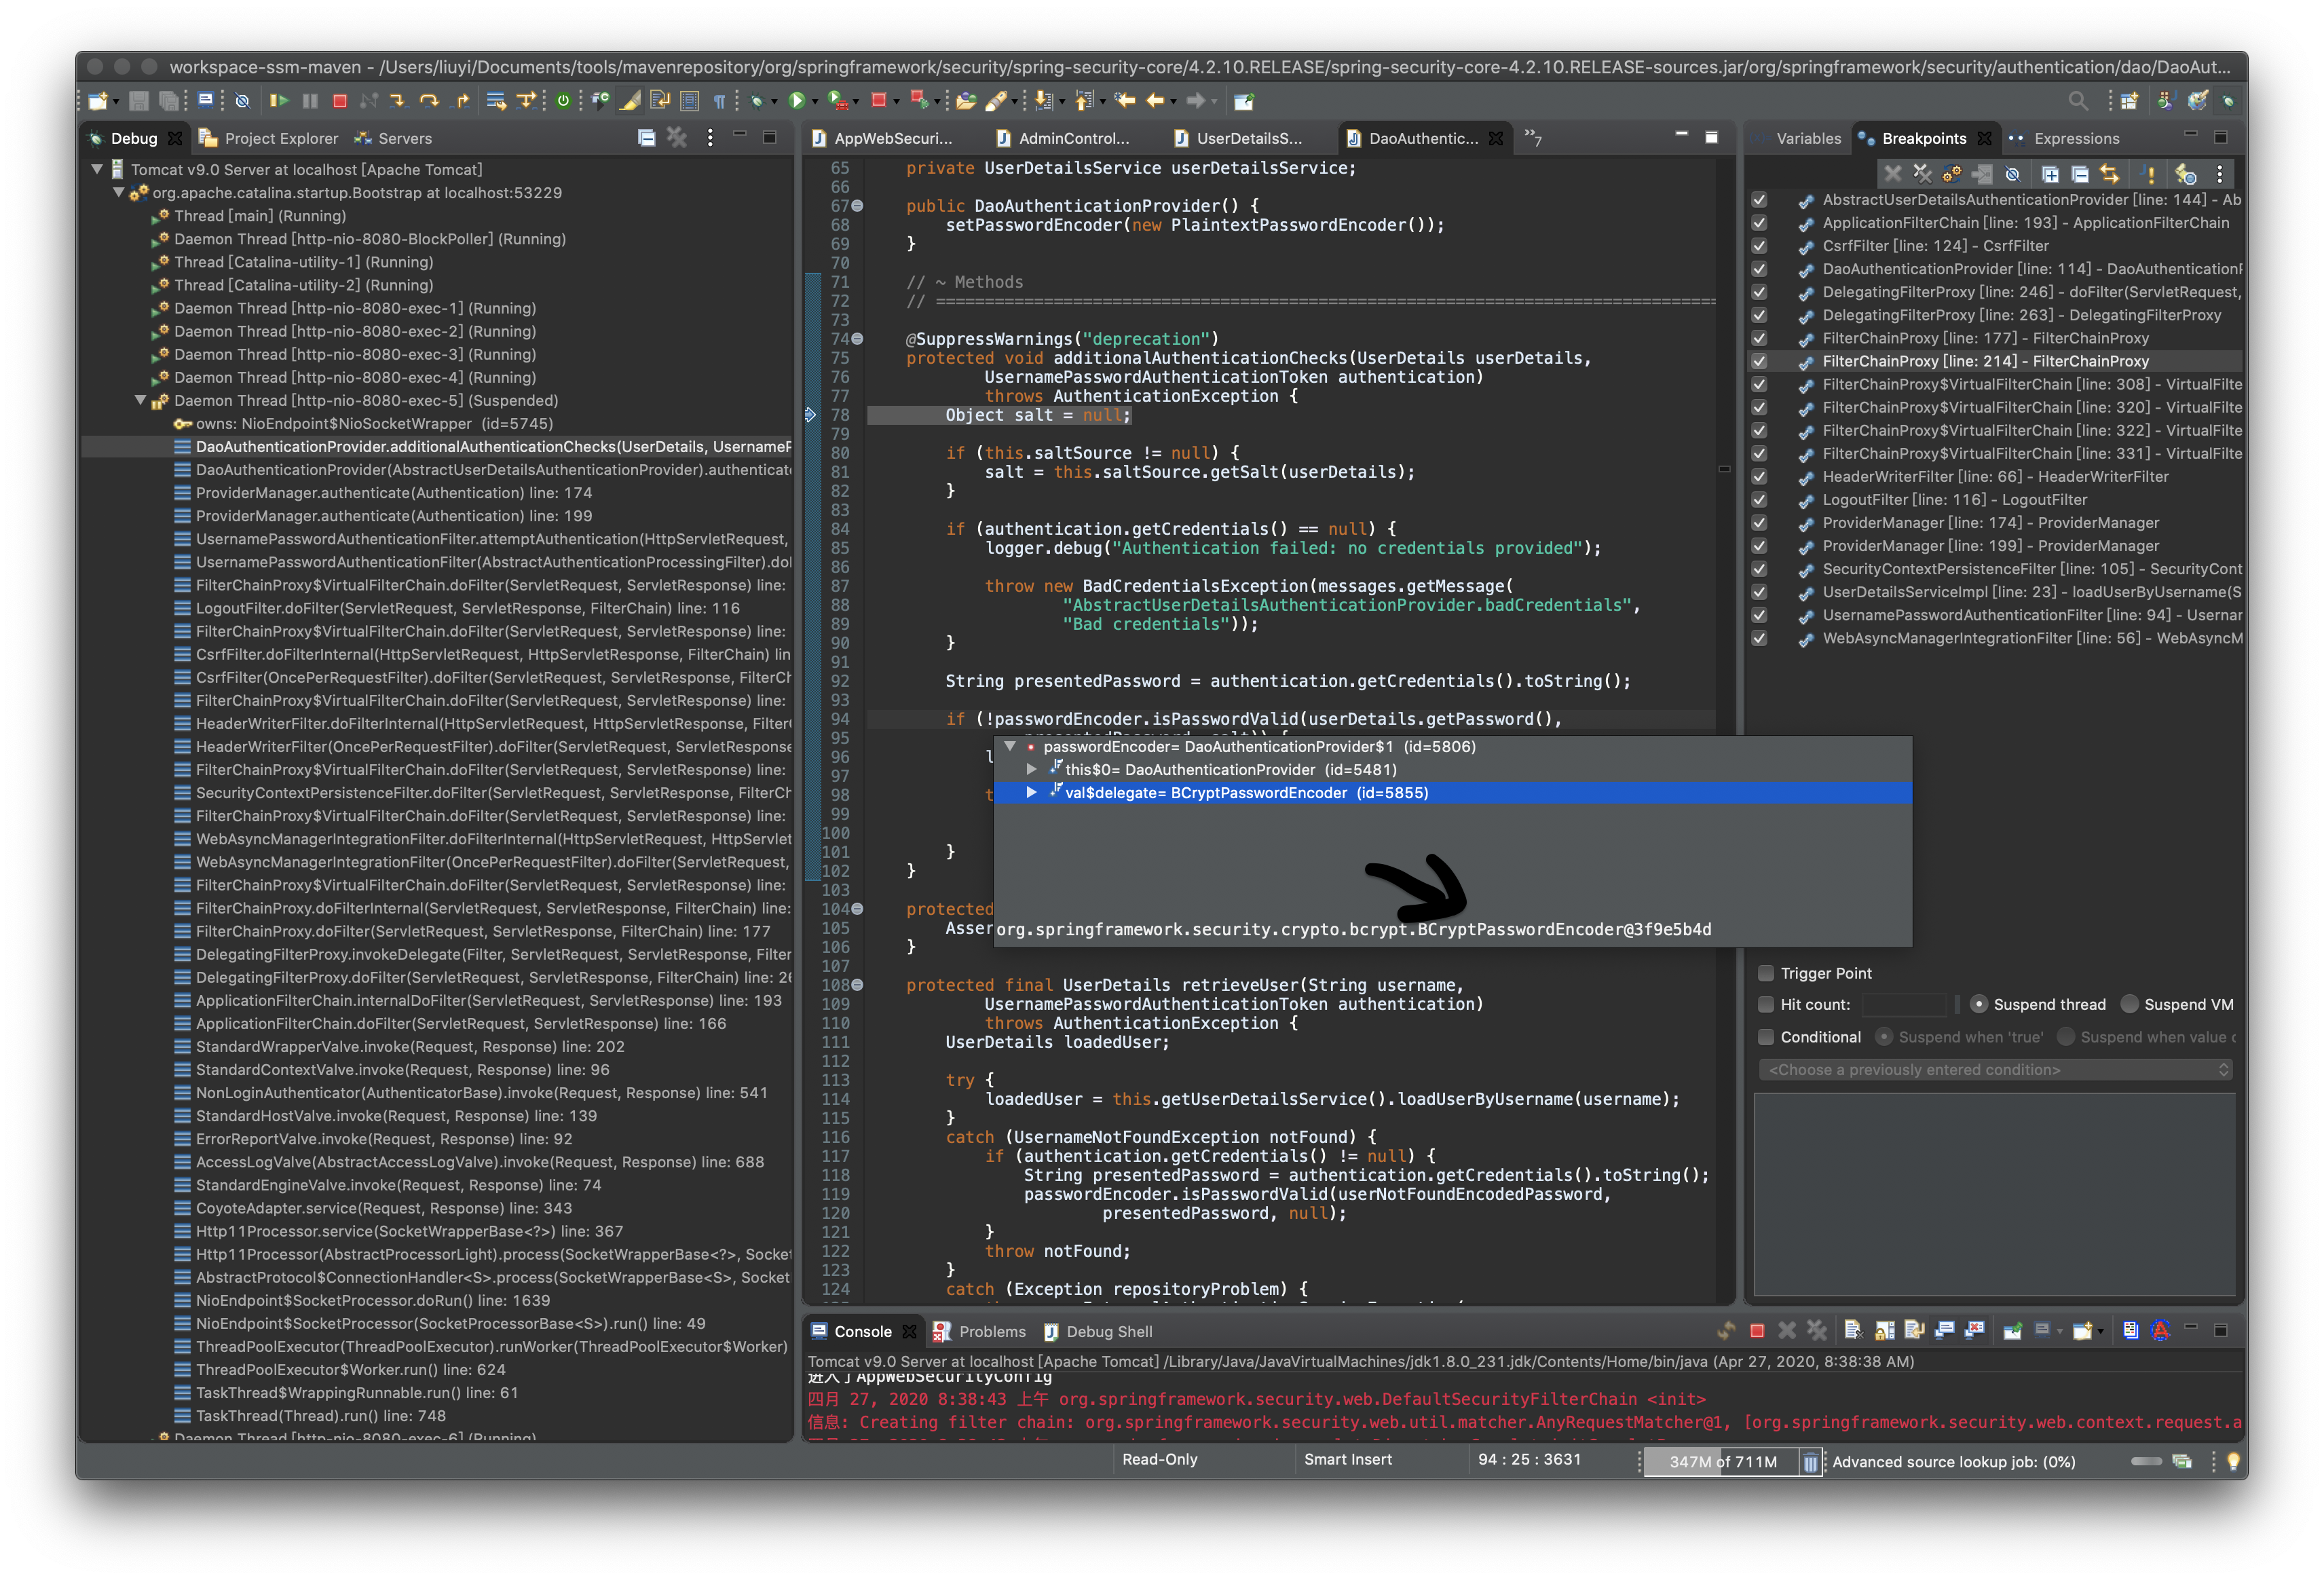Click the Skip All Breakpoints icon in the Breakpoints view
This screenshot has width=2324, height=1580.
[x=2013, y=174]
